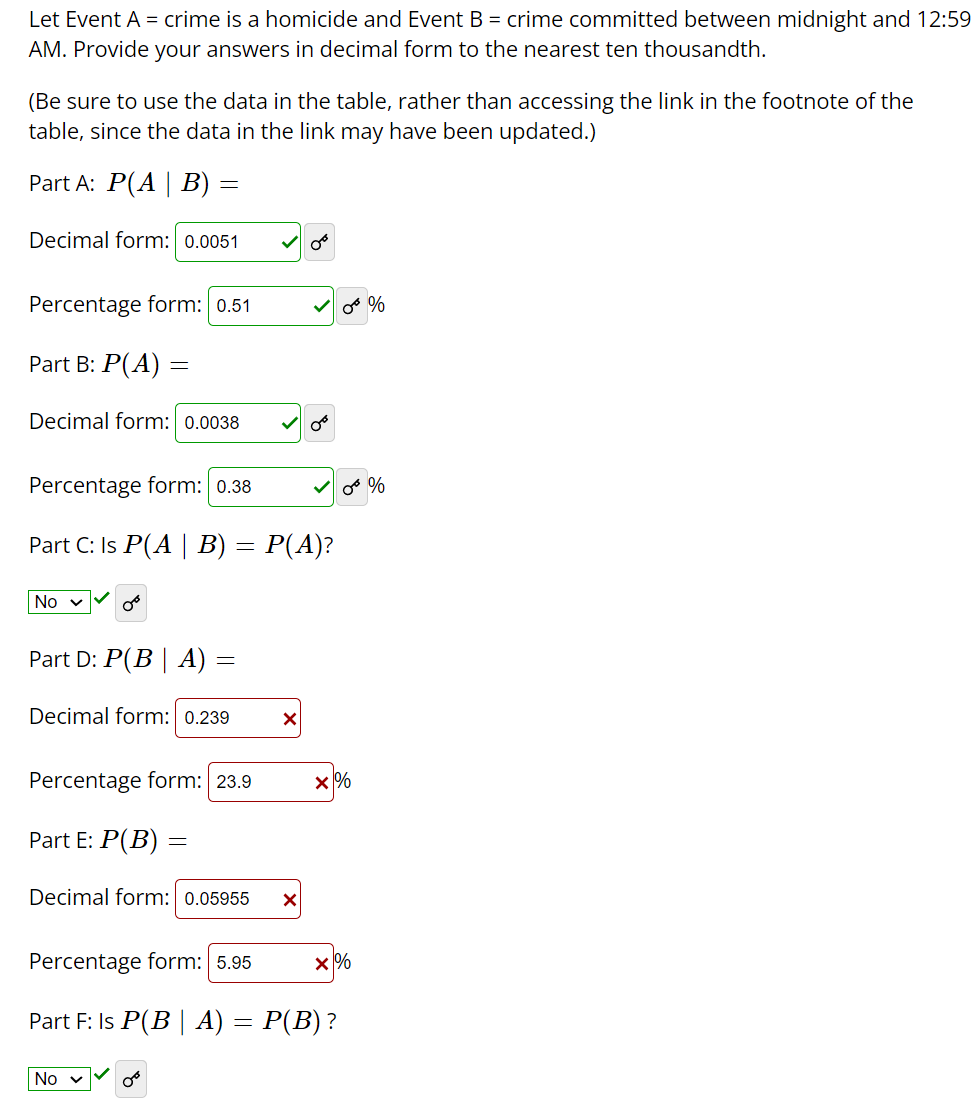Click the key icon next to 0.0038
This screenshot has width=976, height=1120.
pyautogui.click(x=318, y=422)
